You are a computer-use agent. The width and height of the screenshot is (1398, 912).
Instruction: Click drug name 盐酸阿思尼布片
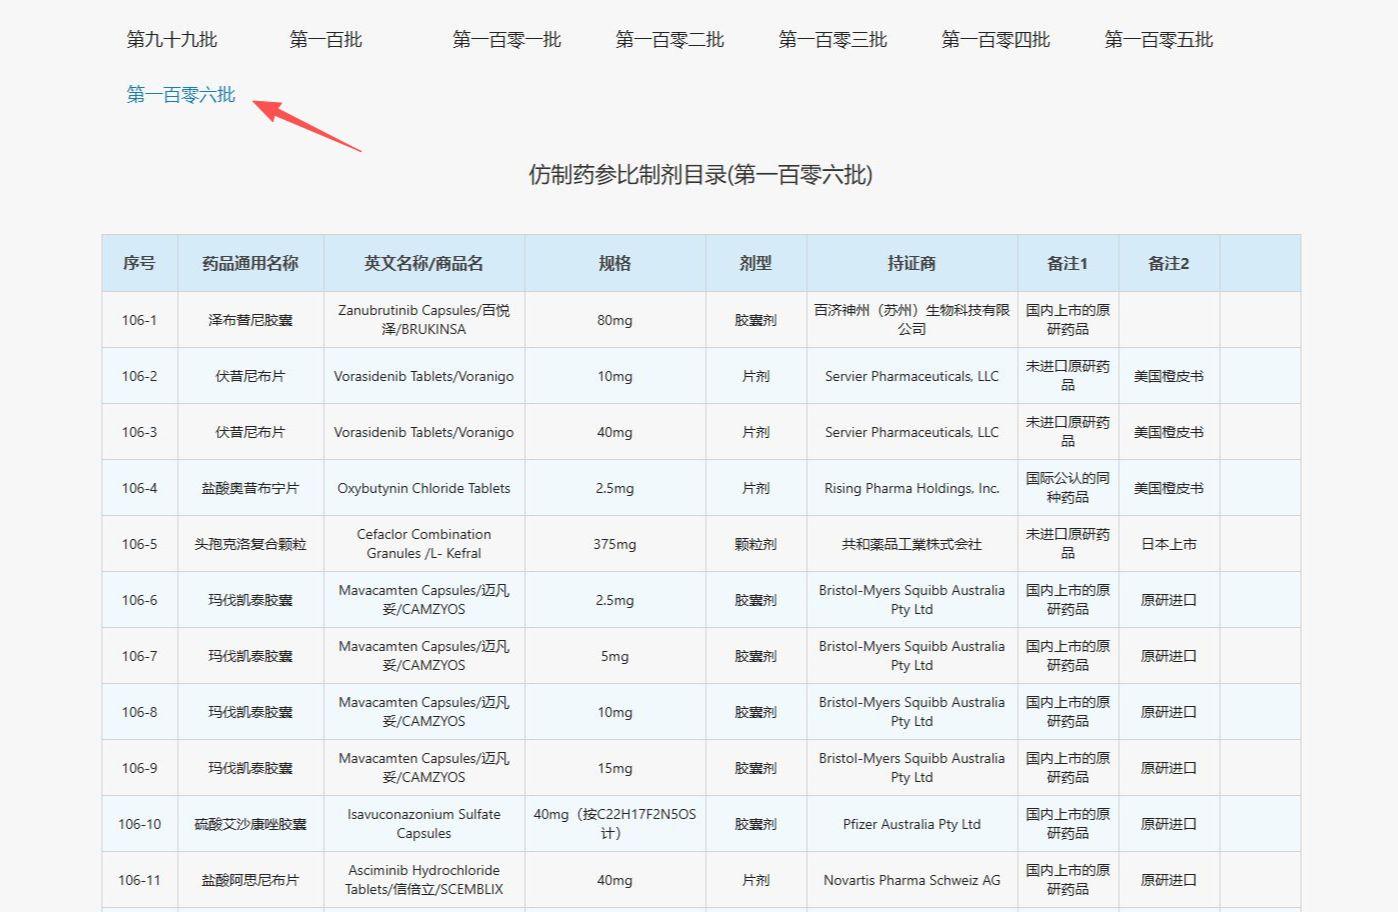click(x=250, y=880)
